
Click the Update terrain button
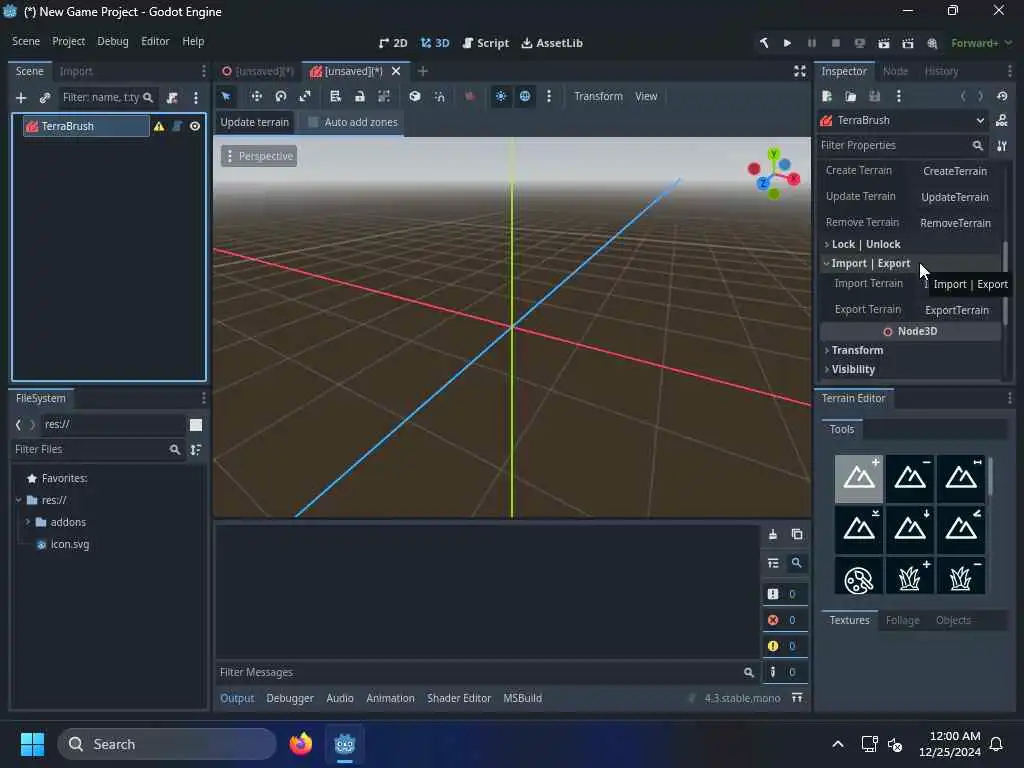click(x=255, y=122)
